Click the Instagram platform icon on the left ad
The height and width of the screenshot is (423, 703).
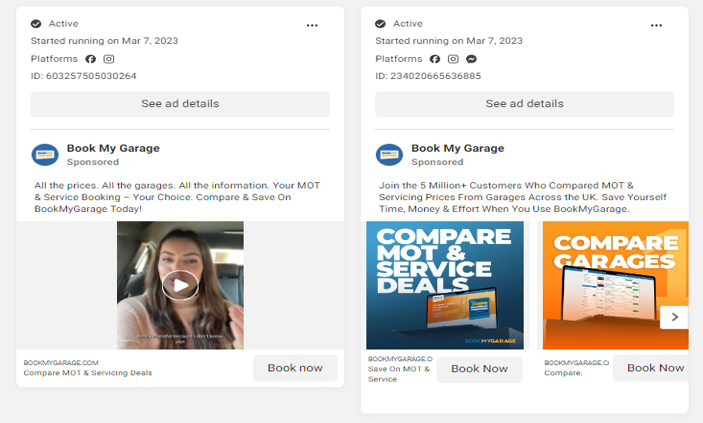[109, 59]
